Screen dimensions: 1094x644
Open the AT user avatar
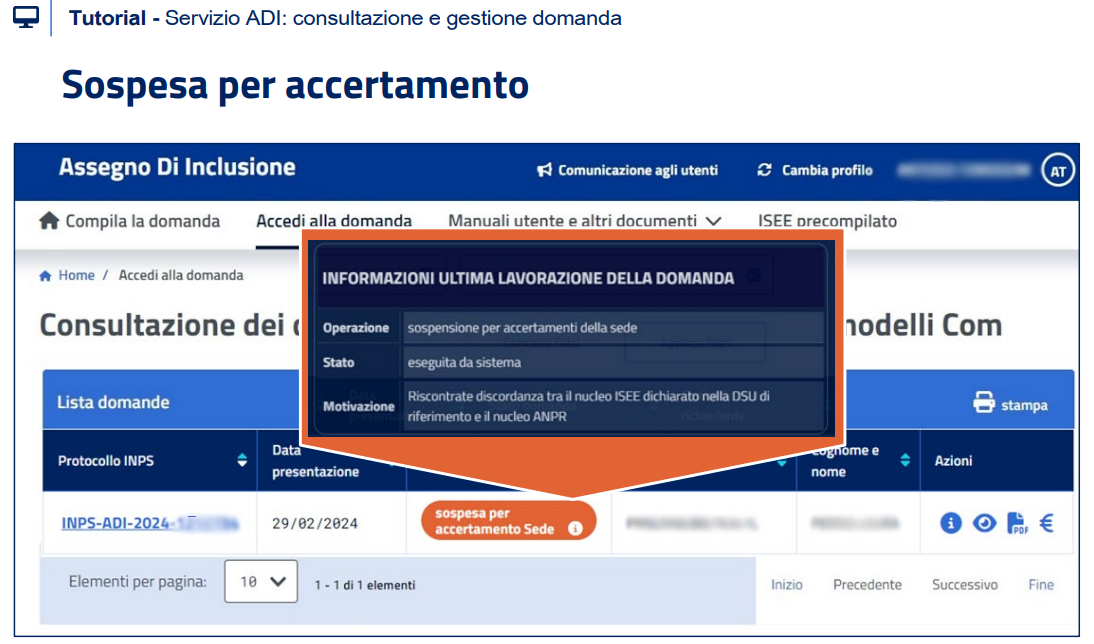click(x=1058, y=171)
